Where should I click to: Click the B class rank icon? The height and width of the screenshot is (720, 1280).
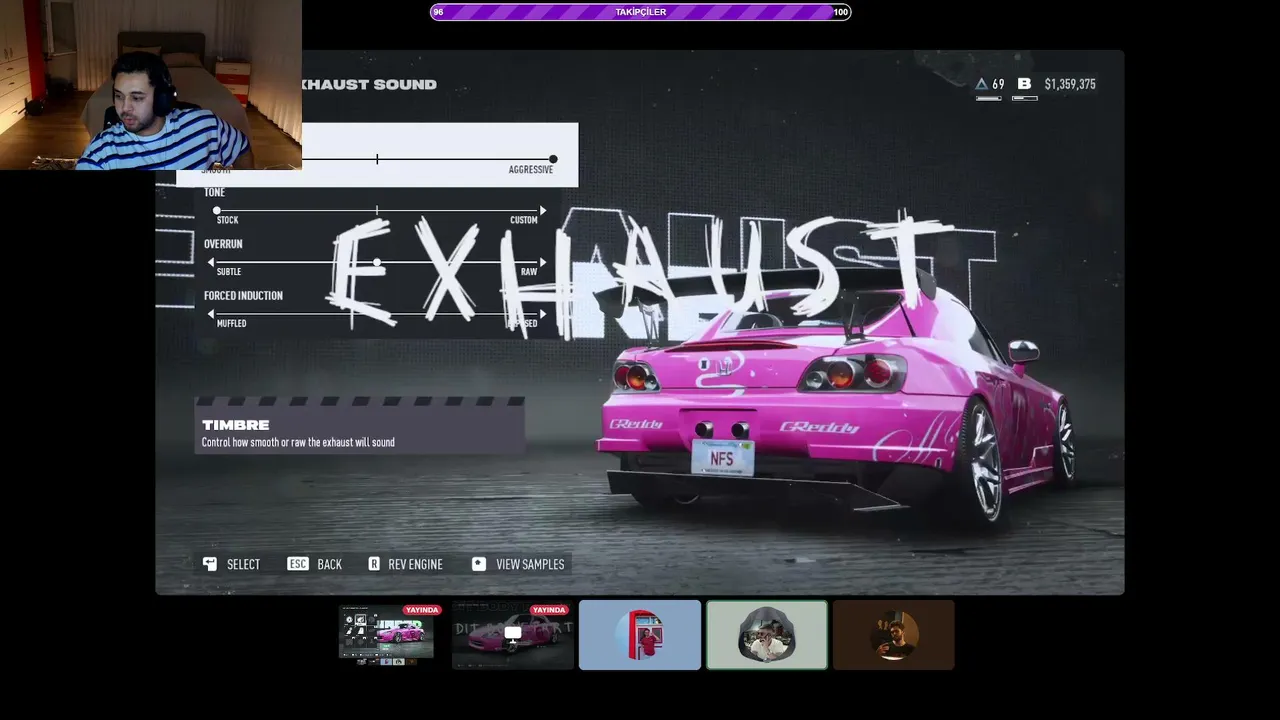click(x=1024, y=84)
